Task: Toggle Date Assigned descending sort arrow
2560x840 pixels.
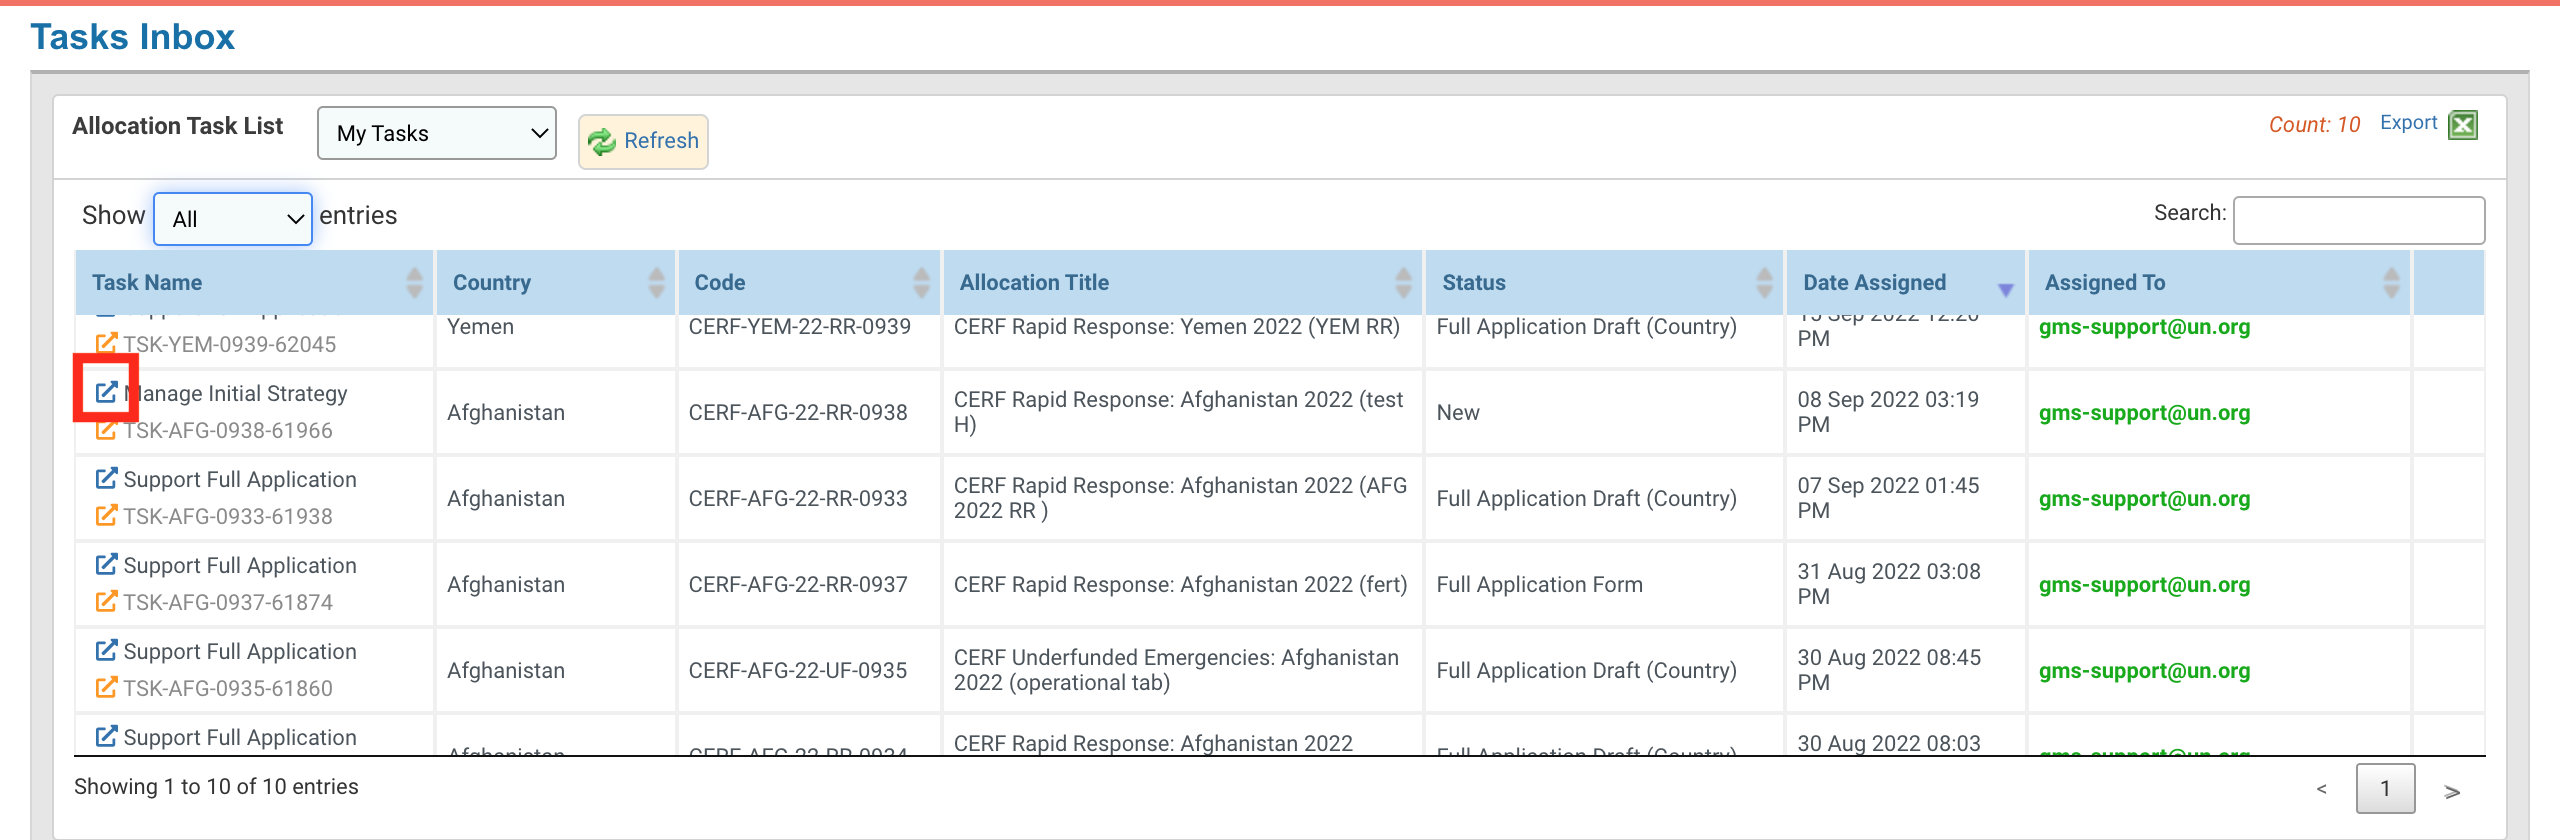Action: point(2005,290)
